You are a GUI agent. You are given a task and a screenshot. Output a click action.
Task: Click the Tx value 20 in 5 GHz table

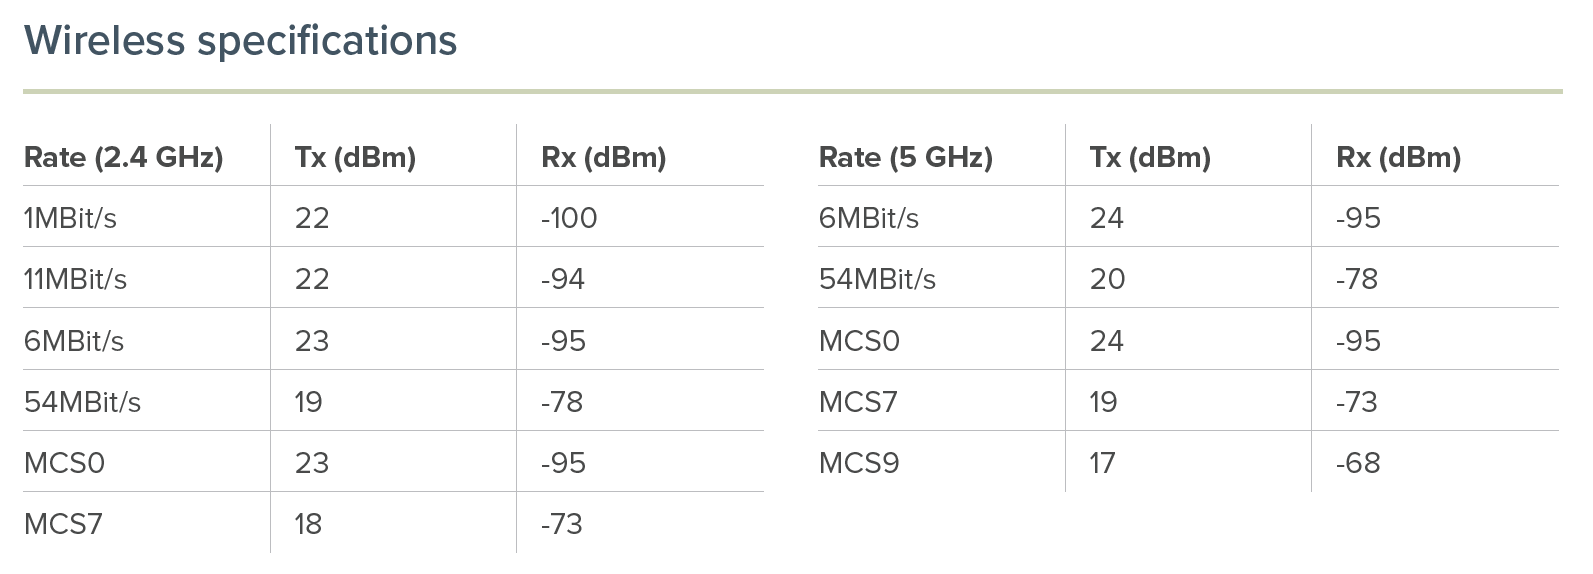coord(1107,279)
